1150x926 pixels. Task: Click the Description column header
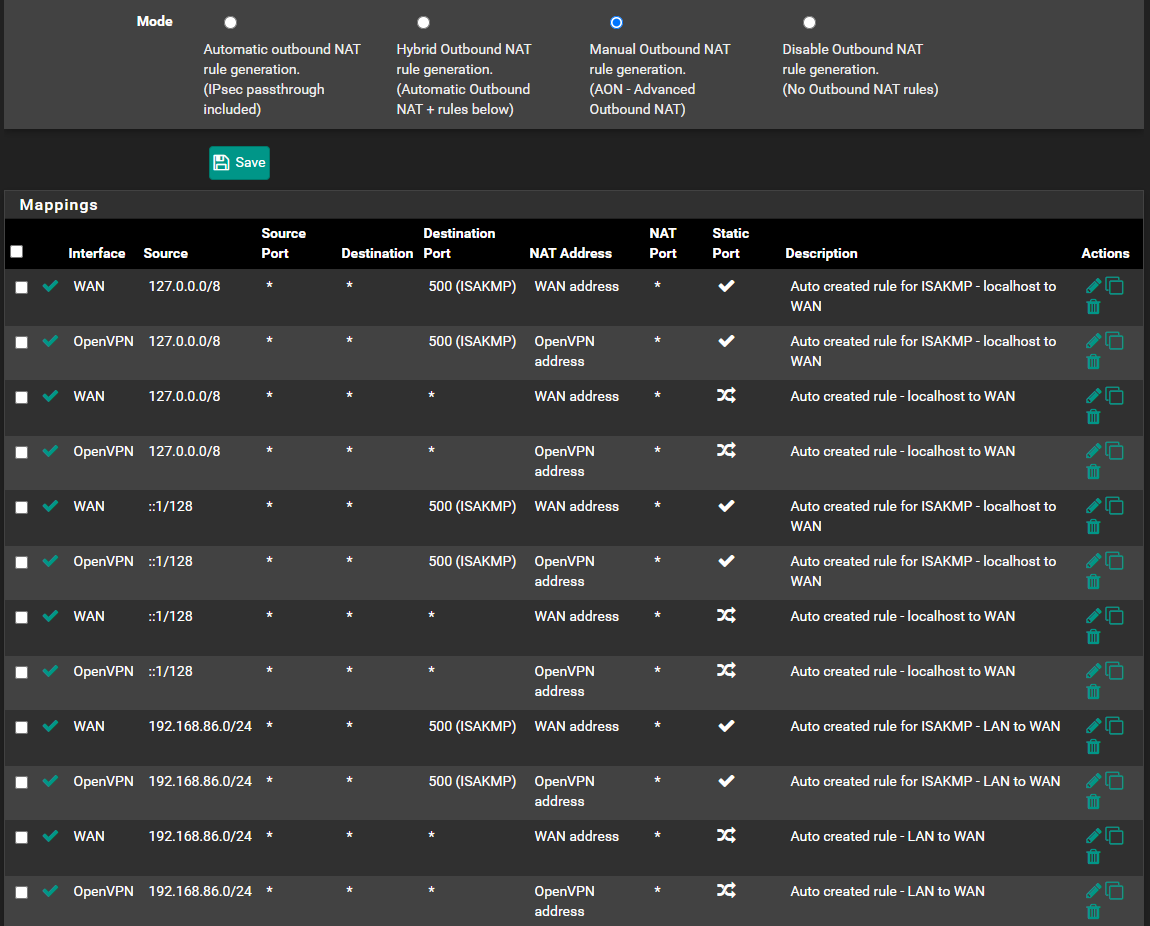click(821, 254)
